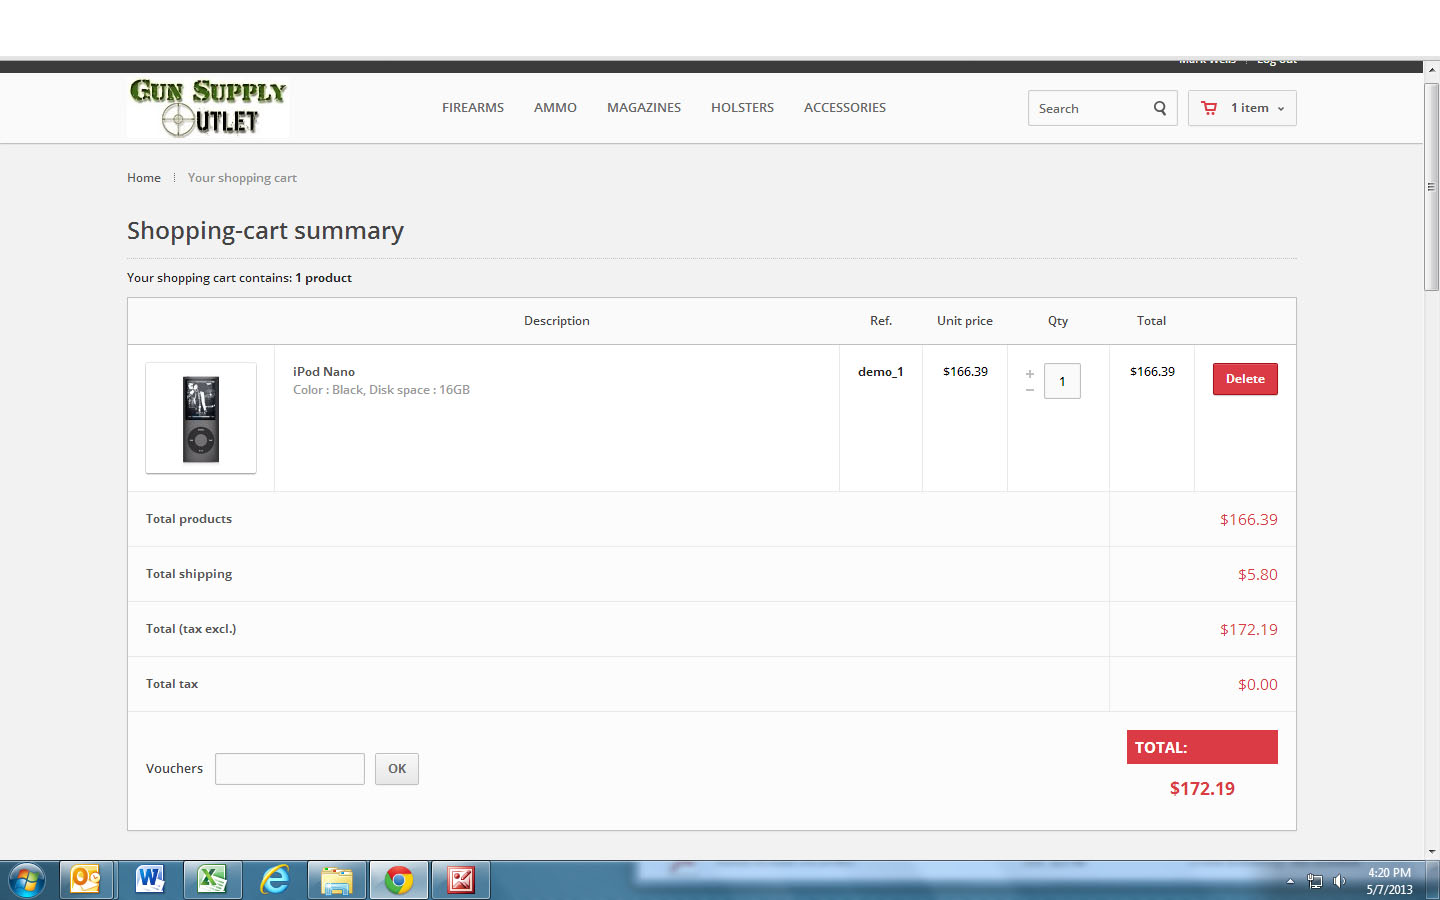Click the iPod Nano product thumbnail
The height and width of the screenshot is (900, 1440).
[x=201, y=418]
